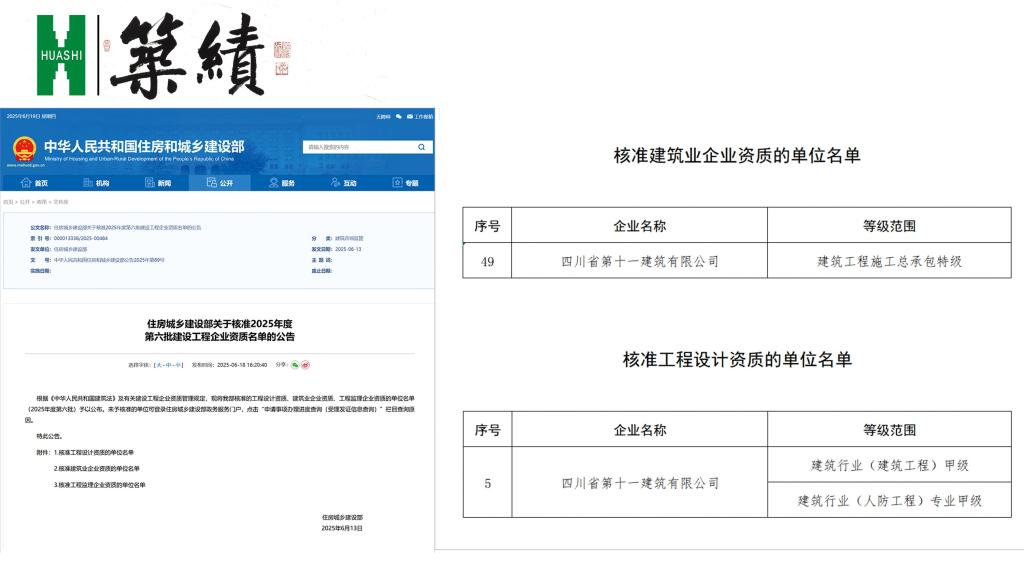The width and height of the screenshot is (1024, 575).
Task: Click the national emblem logo
Action: coord(23,151)
